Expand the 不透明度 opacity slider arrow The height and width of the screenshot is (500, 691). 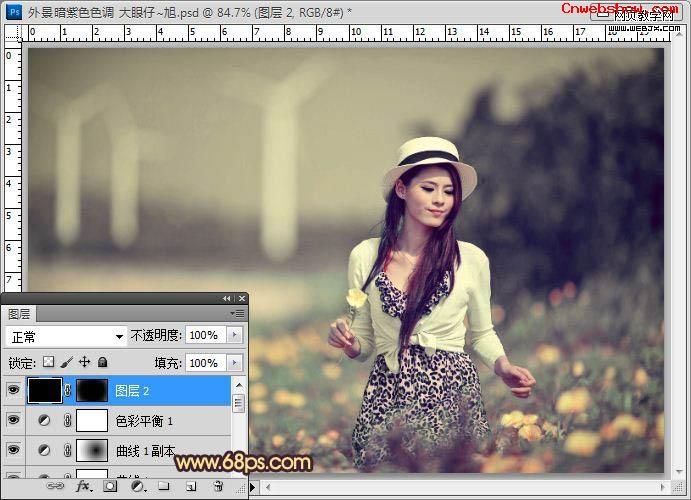[x=235, y=336]
